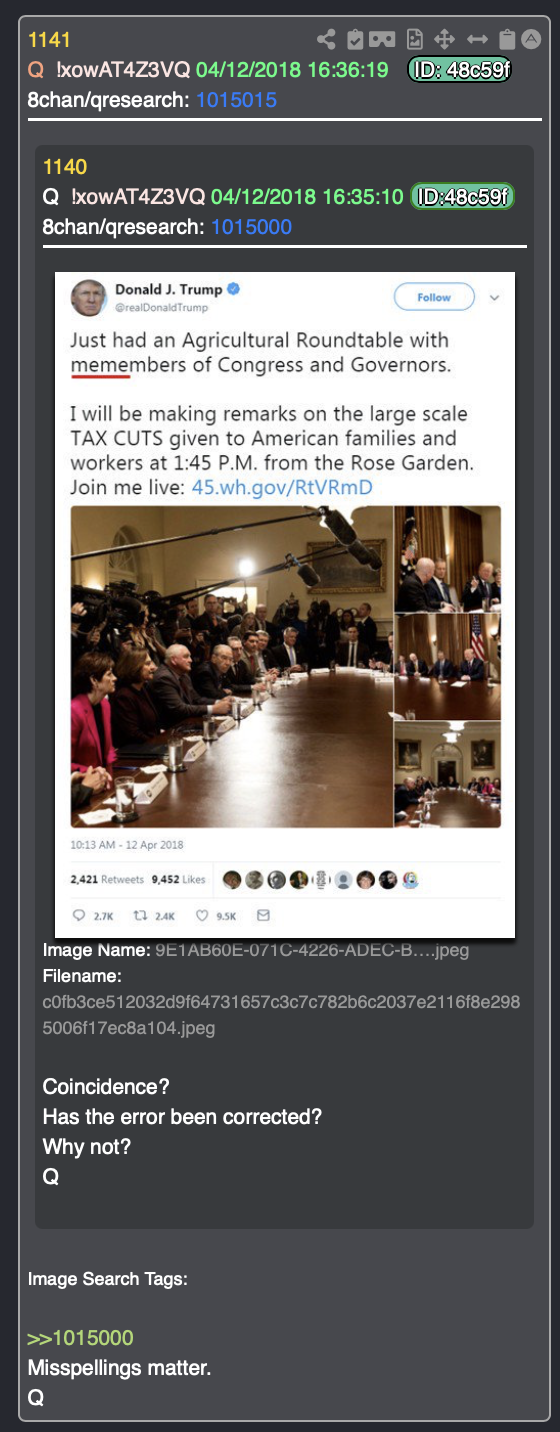
Task: Open the 8chan post link 1015000
Action: pos(251,227)
